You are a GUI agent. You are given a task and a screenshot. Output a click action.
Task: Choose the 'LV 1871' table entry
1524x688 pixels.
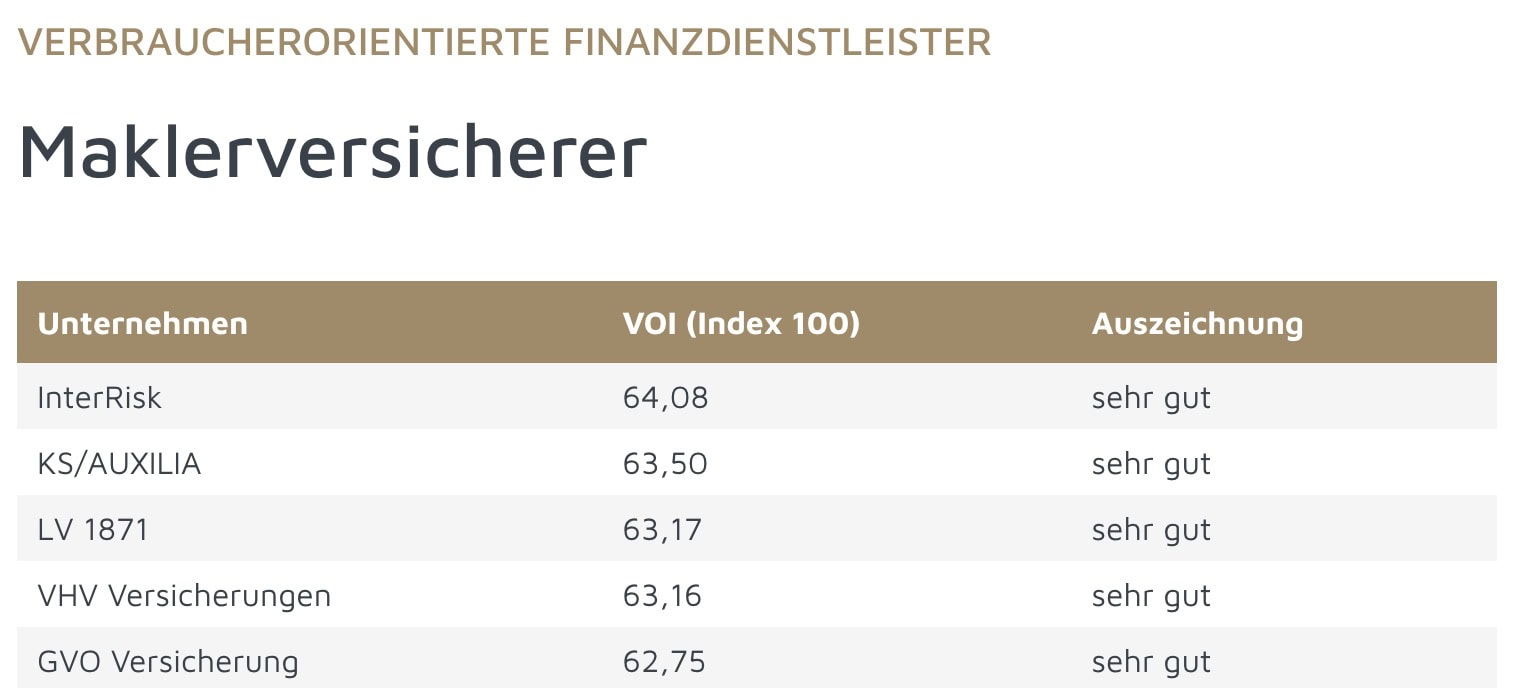(93, 530)
